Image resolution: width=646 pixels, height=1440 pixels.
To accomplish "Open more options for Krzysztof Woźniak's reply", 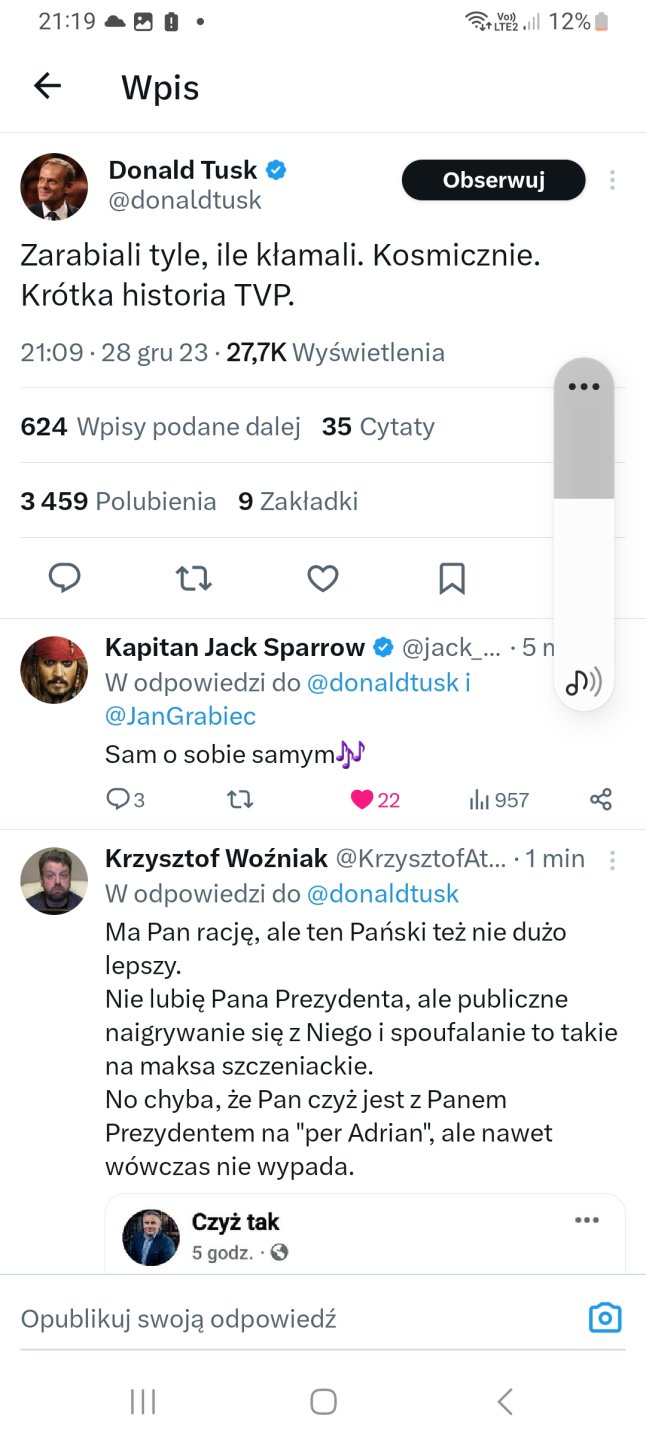I will point(612,860).
